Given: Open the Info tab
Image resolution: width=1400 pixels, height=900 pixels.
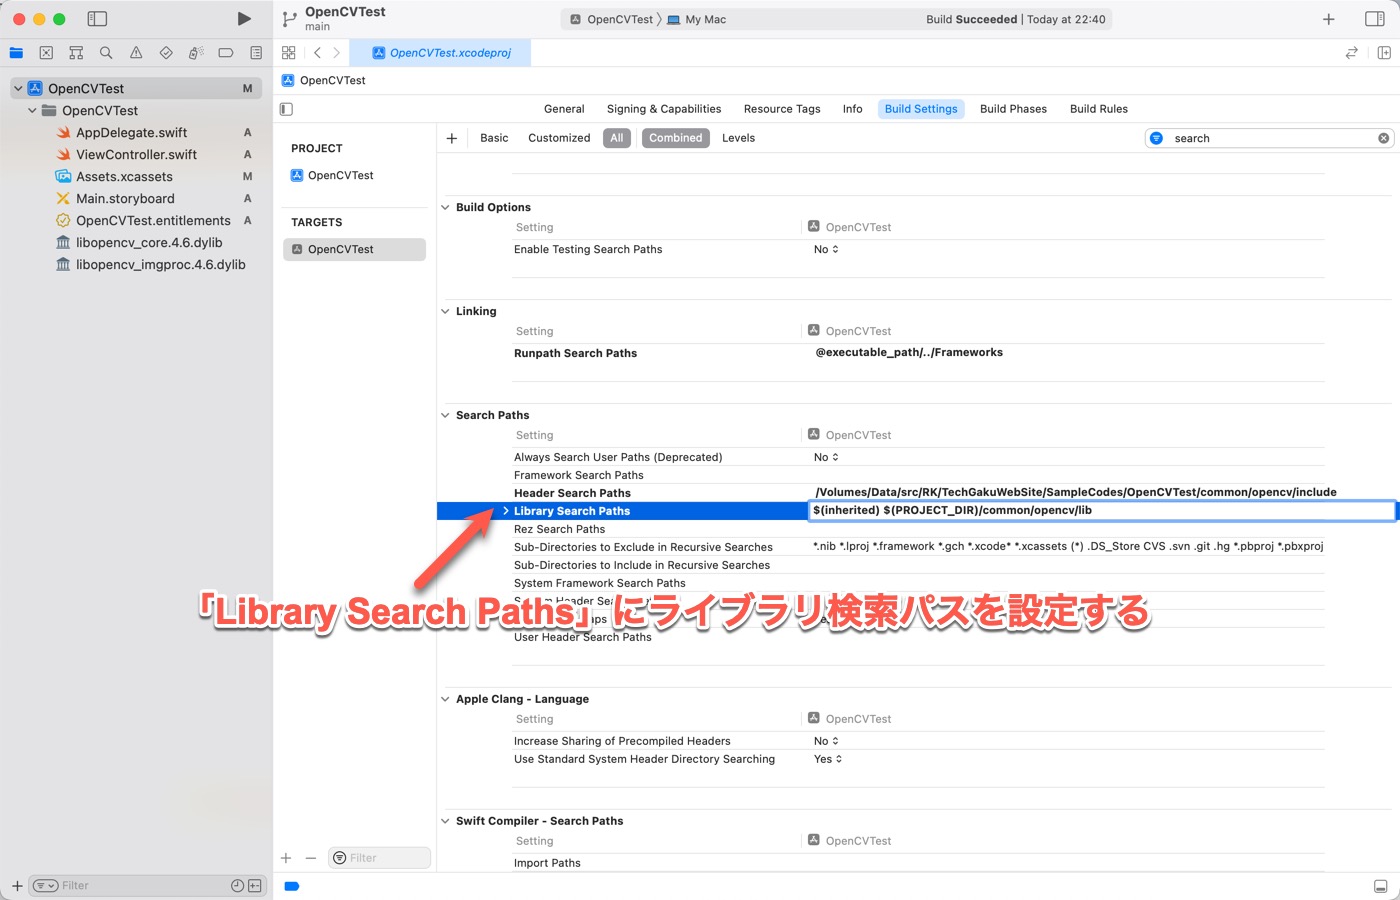Looking at the screenshot, I should (853, 109).
